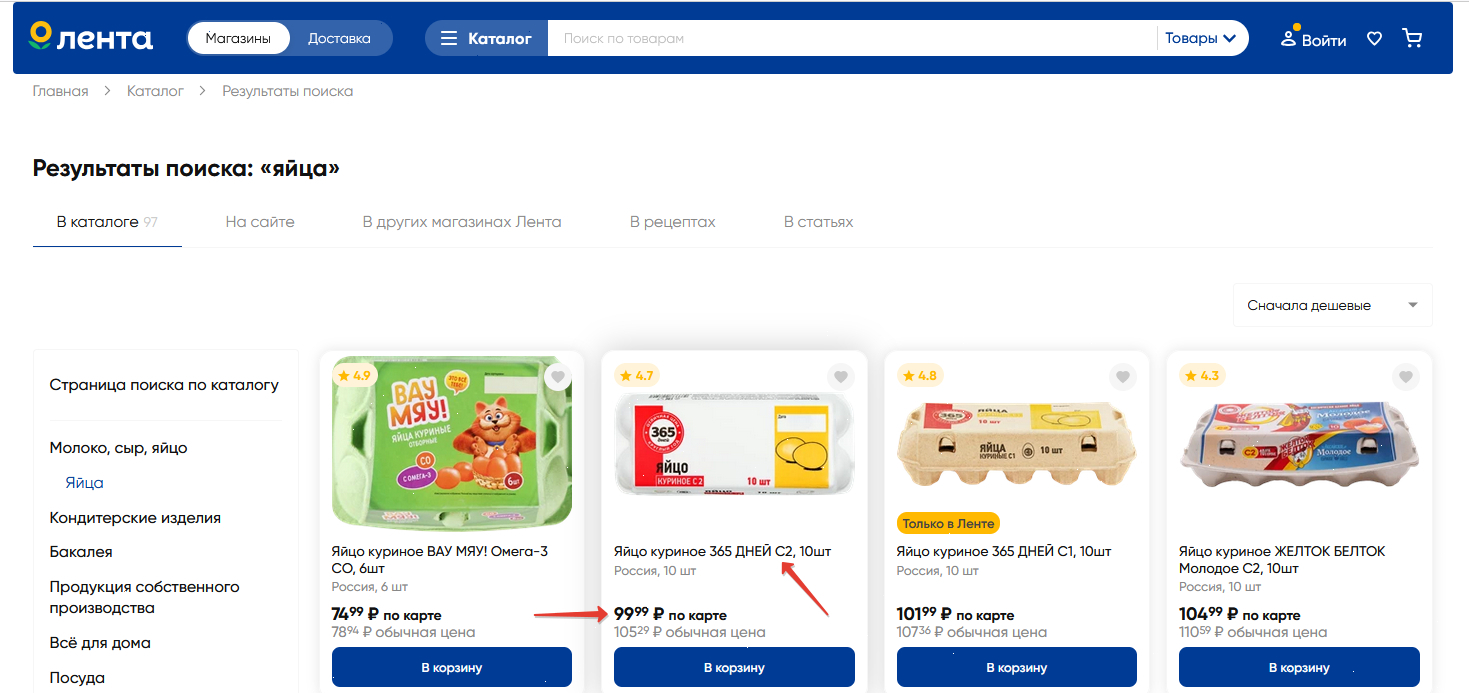The height and width of the screenshot is (693, 1469).
Task: Open the Сначала дешевые sort dropdown
Action: [1332, 305]
